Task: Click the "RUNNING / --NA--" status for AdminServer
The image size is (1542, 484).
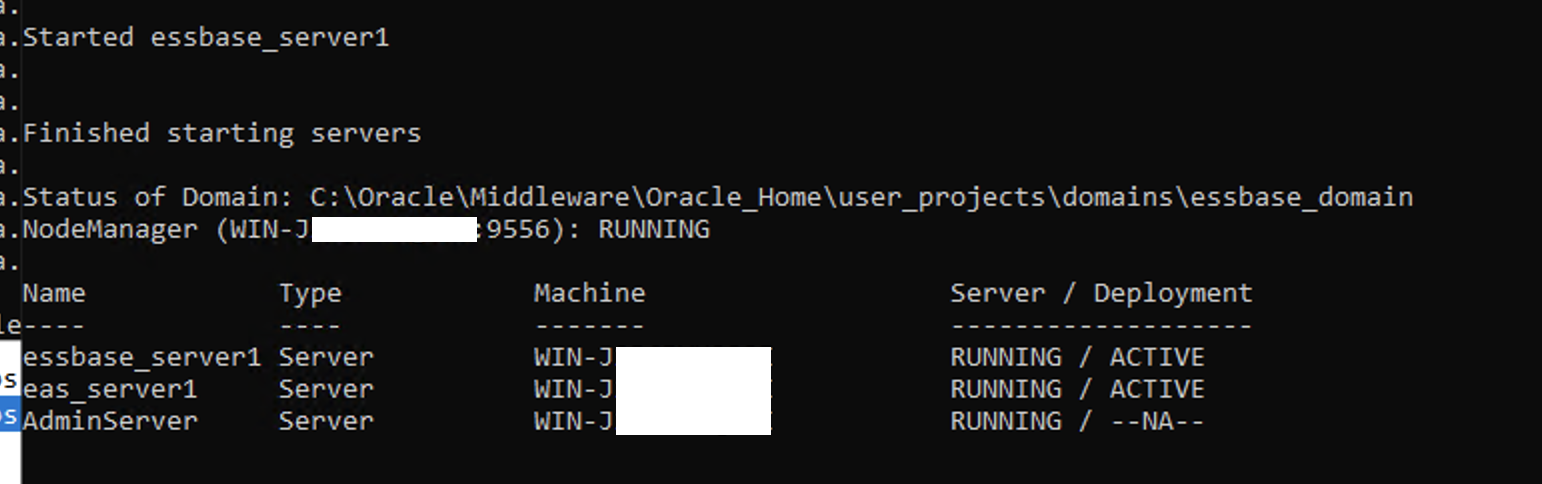Action: (1077, 421)
